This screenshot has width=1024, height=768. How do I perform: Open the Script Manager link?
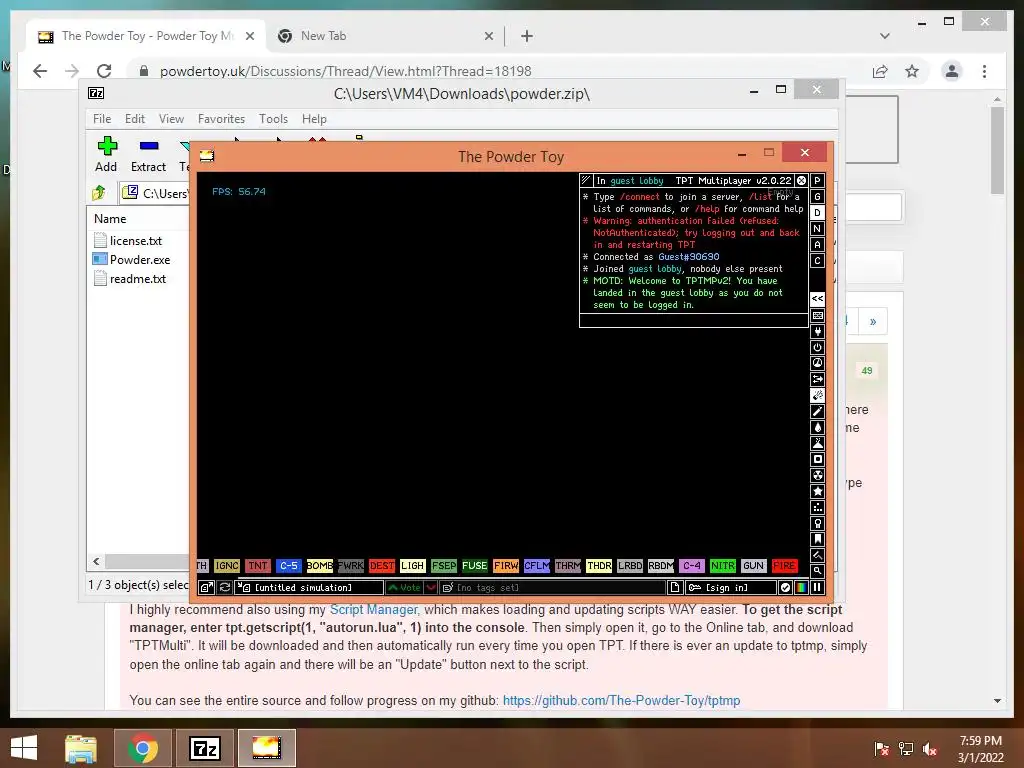[373, 609]
